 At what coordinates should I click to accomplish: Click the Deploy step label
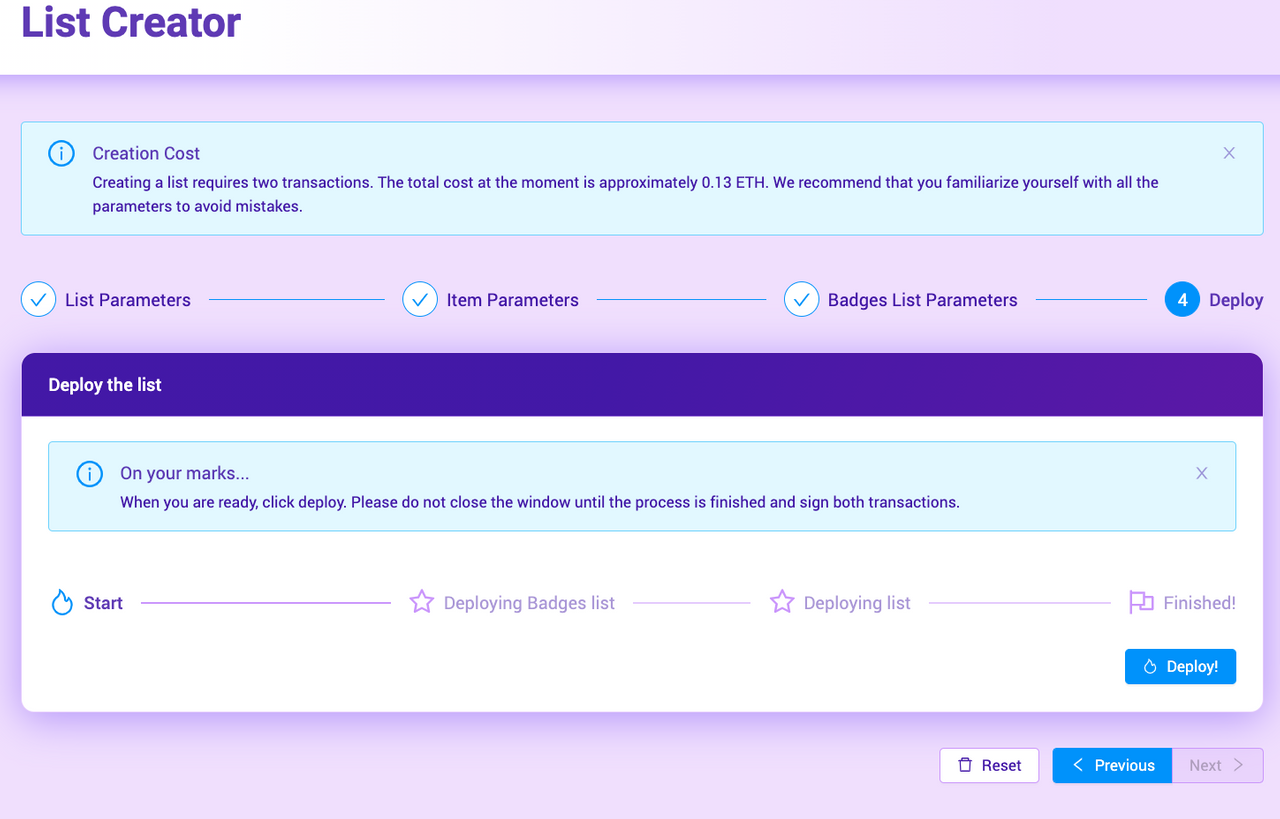pyautogui.click(x=1236, y=300)
